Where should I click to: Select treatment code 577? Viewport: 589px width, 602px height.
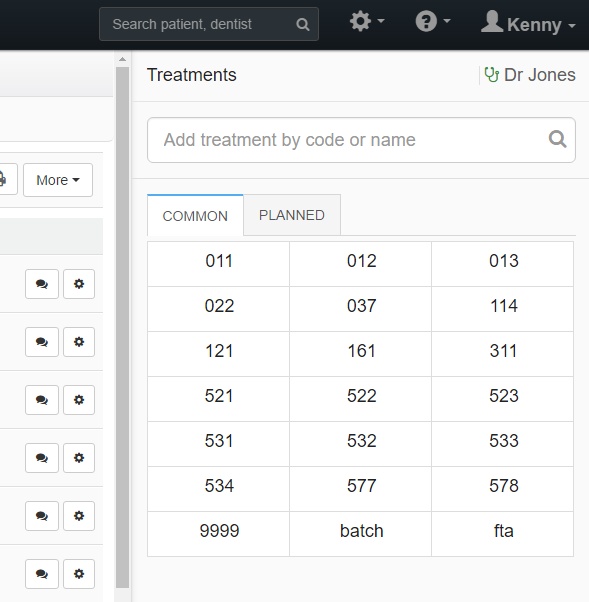(361, 489)
